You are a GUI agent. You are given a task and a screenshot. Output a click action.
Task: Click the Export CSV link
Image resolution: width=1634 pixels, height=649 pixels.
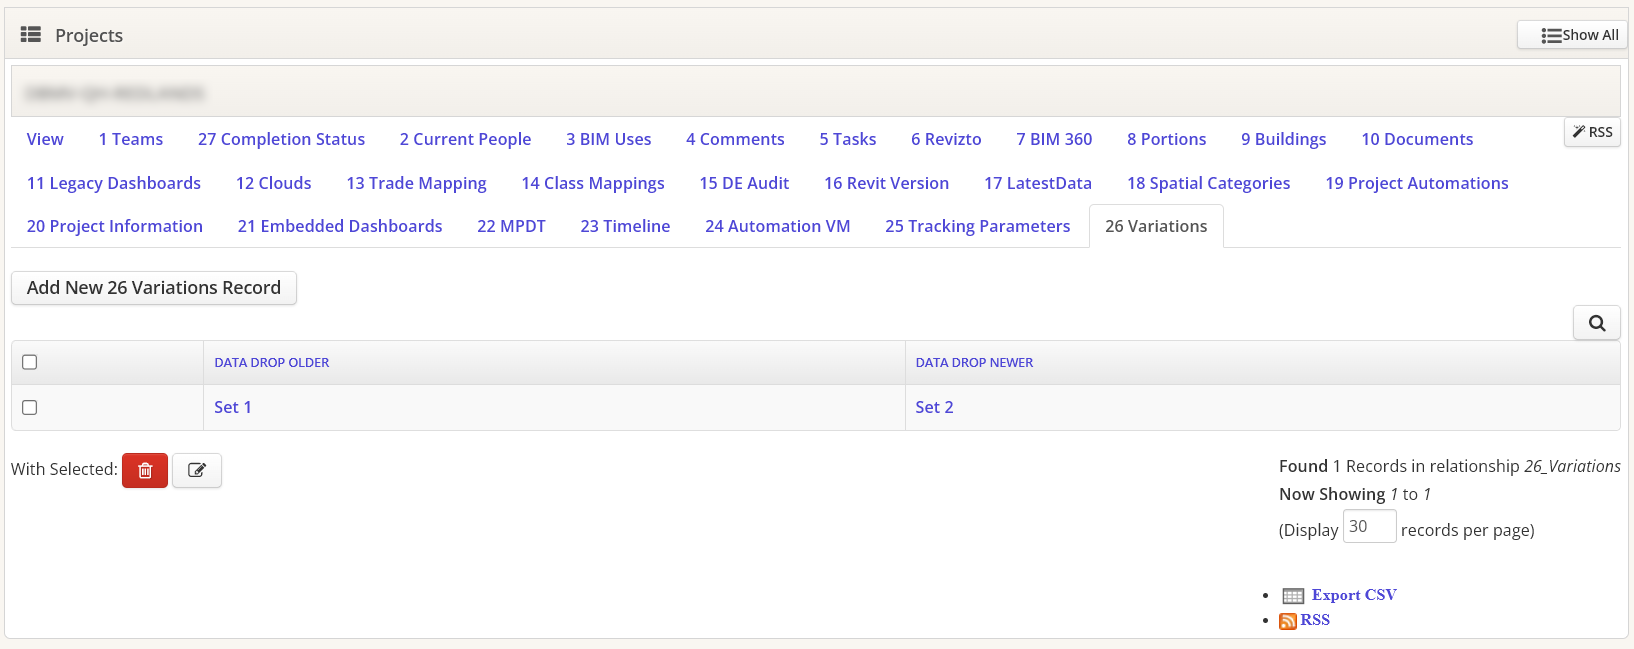pos(1354,595)
